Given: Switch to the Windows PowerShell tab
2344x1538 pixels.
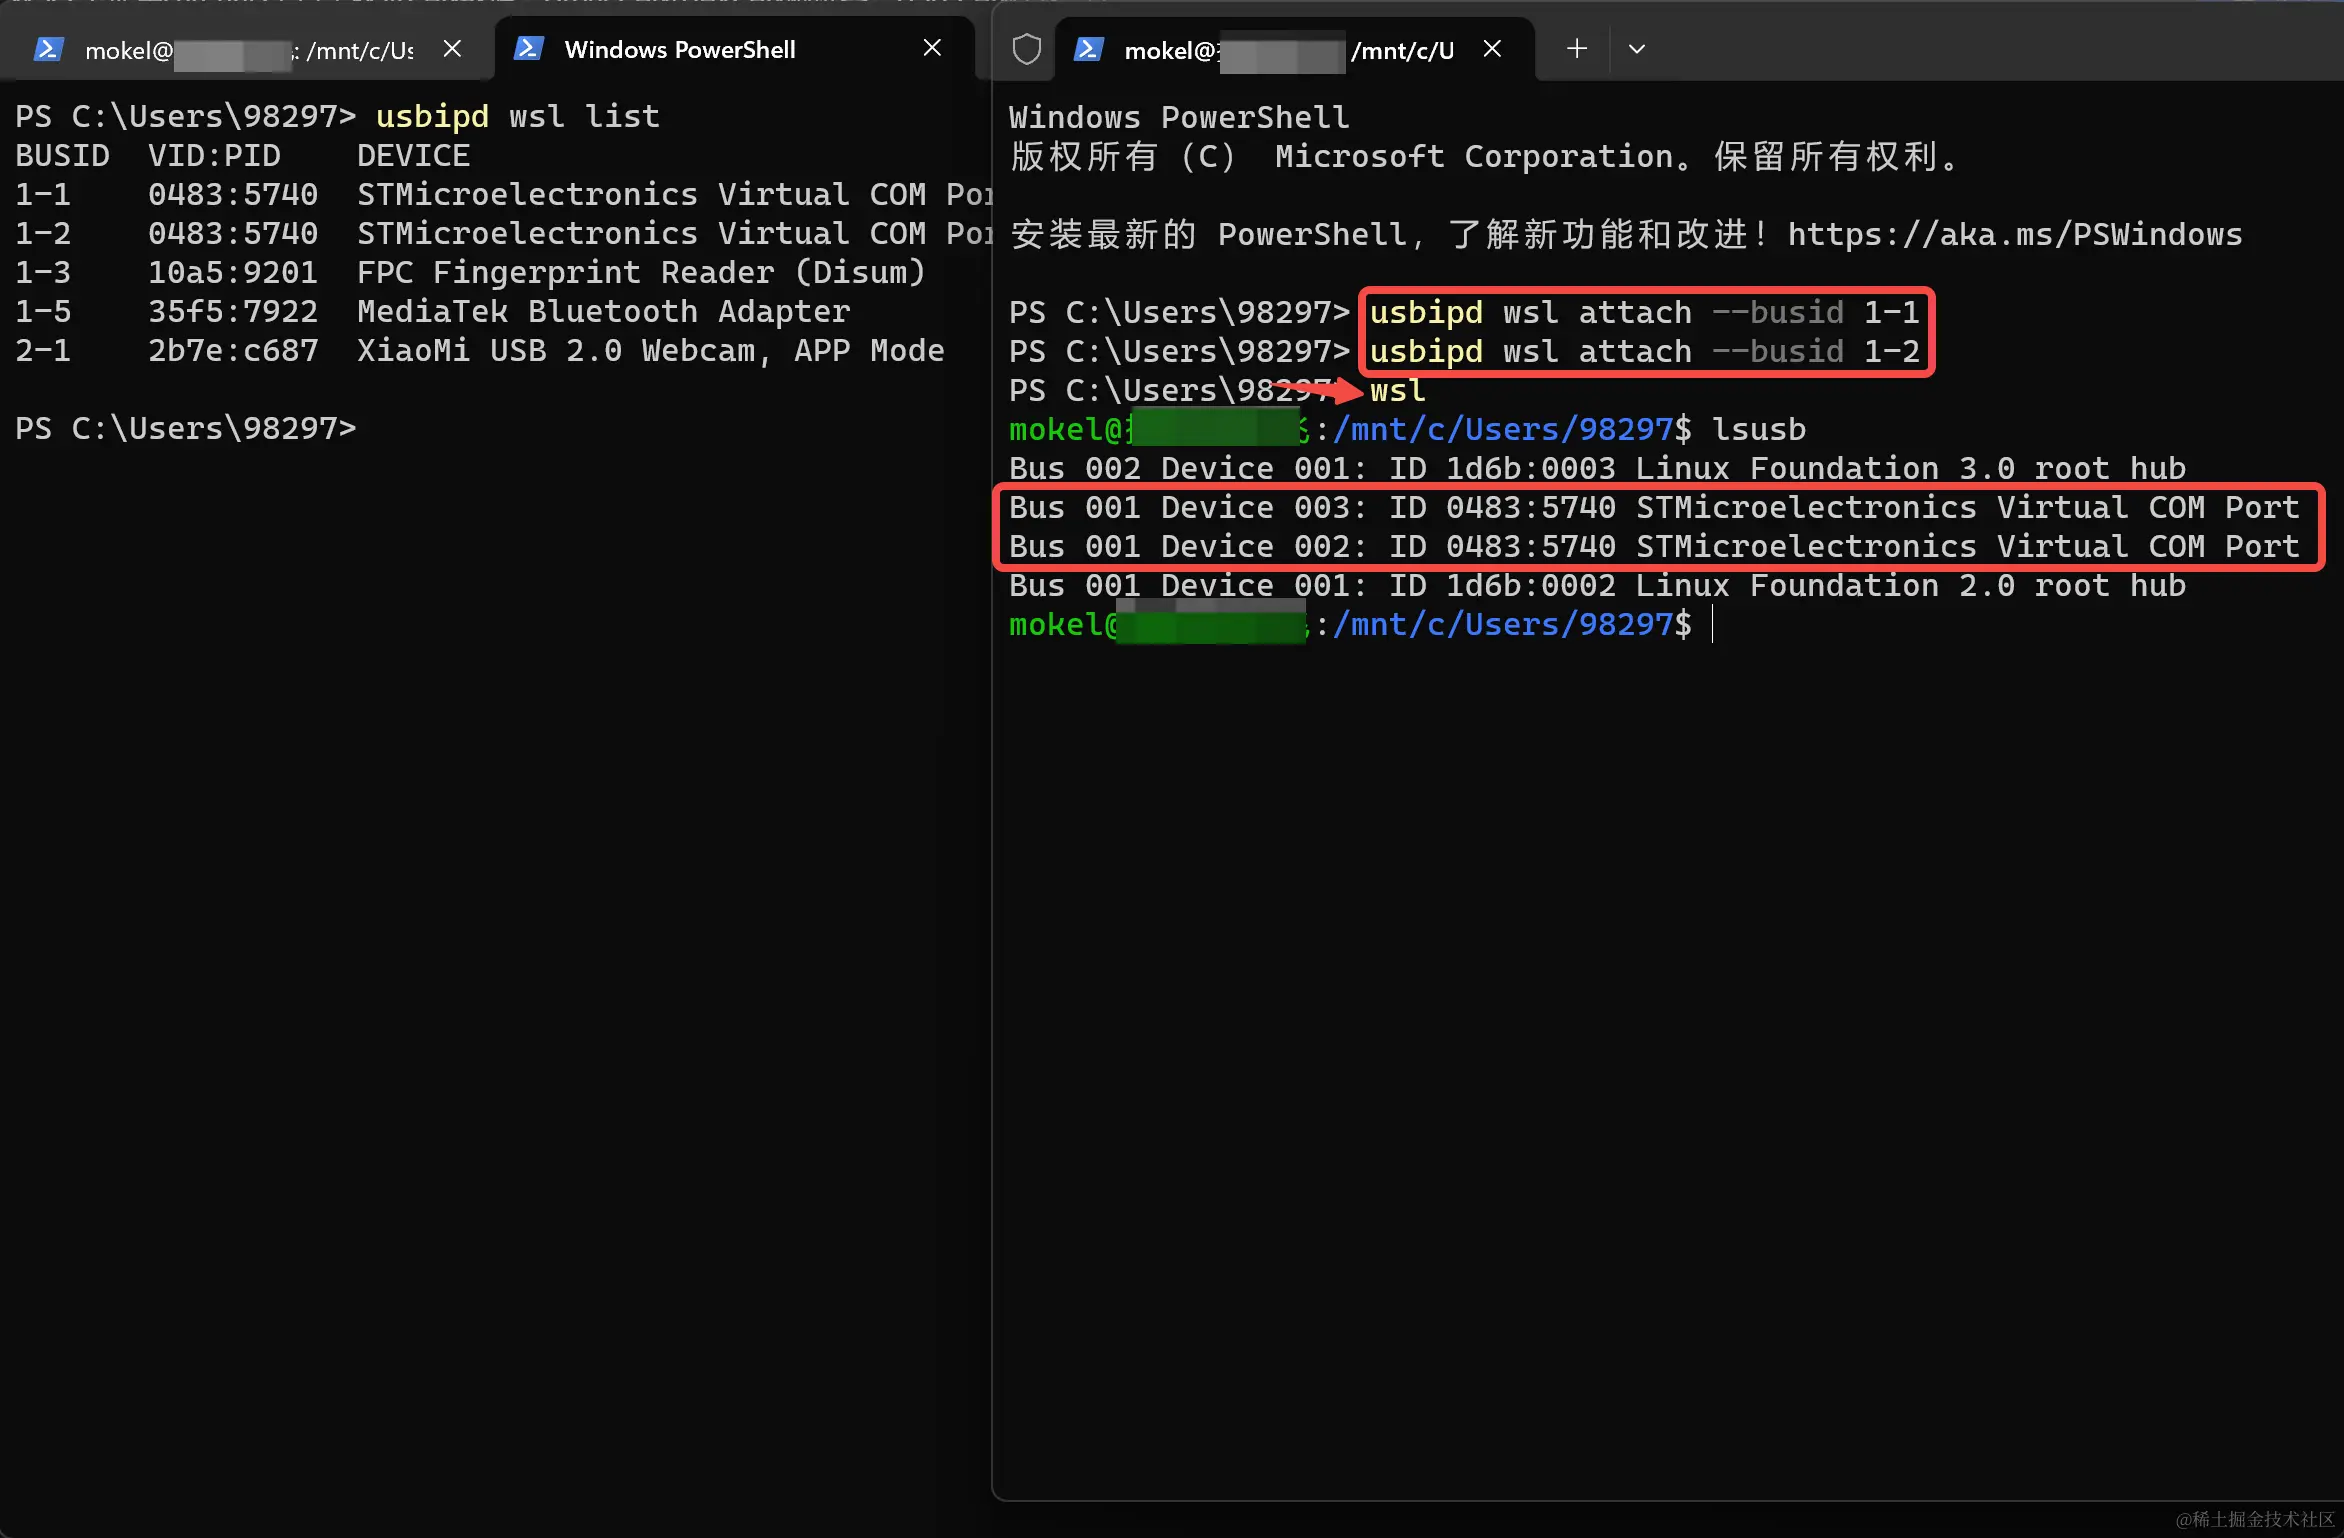Looking at the screenshot, I should (680, 49).
